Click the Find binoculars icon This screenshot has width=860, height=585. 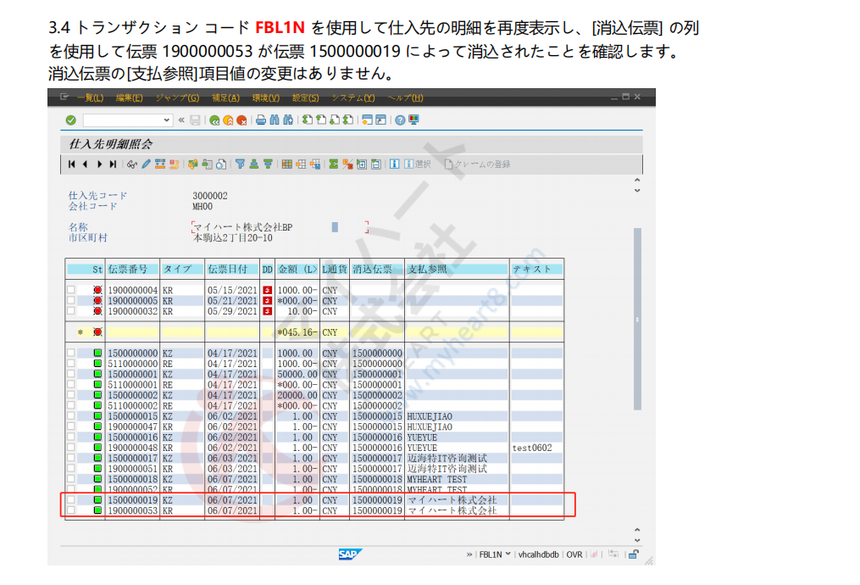(274, 120)
